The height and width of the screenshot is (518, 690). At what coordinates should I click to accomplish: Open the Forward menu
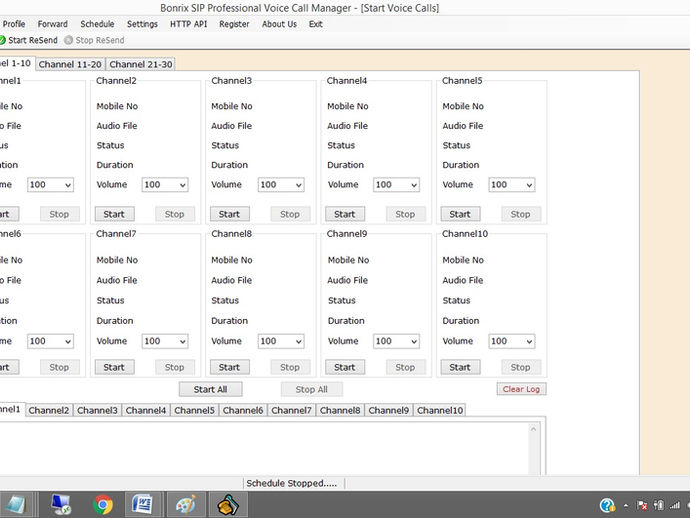click(x=53, y=24)
